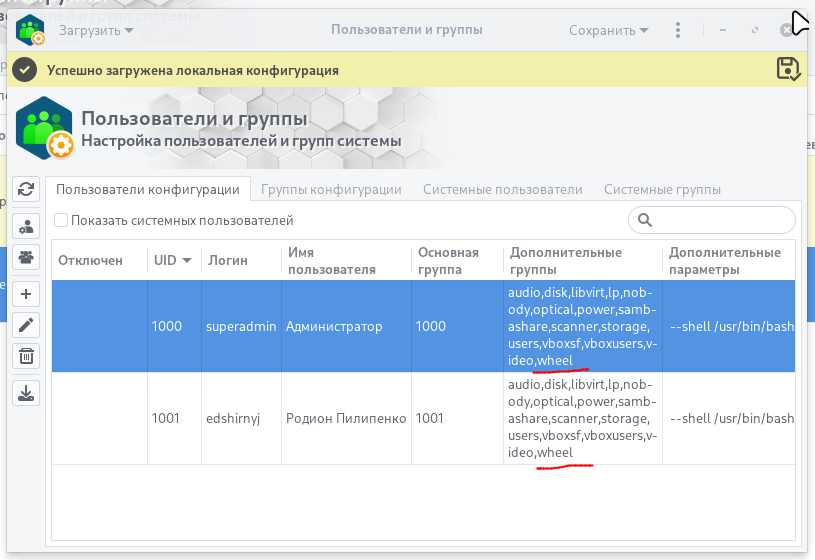Click the 'Логин' column header
815x560 pixels.
[x=228, y=260]
